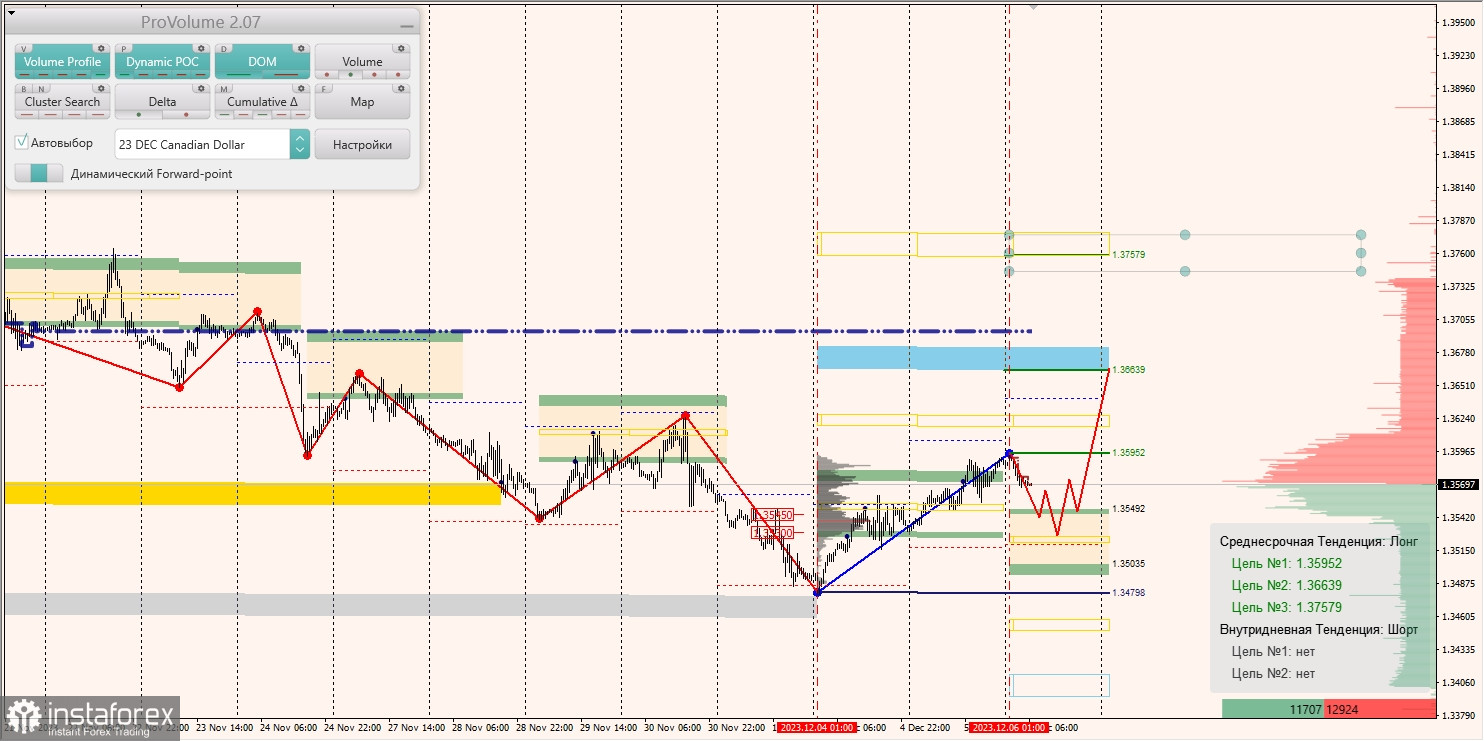Screen dimensions: 1484x741
Task: Click the D hotkey tag on DOM
Action: coord(224,49)
